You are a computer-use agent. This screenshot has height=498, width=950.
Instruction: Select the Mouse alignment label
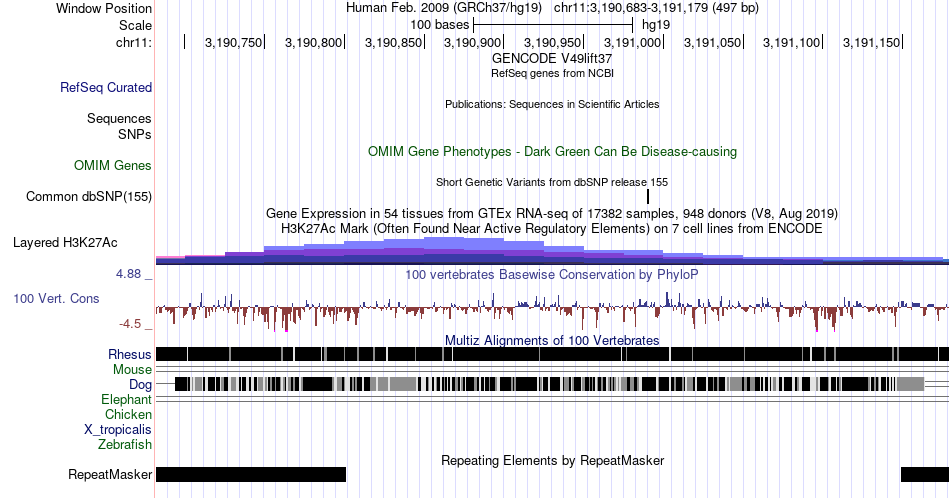pos(132,370)
